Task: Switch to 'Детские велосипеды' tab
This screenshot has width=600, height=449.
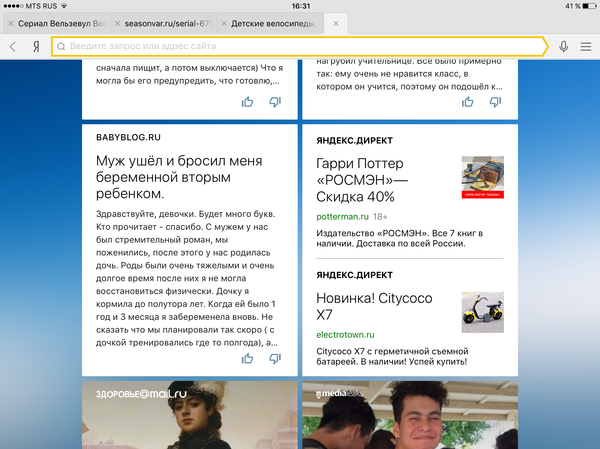Action: click(275, 22)
